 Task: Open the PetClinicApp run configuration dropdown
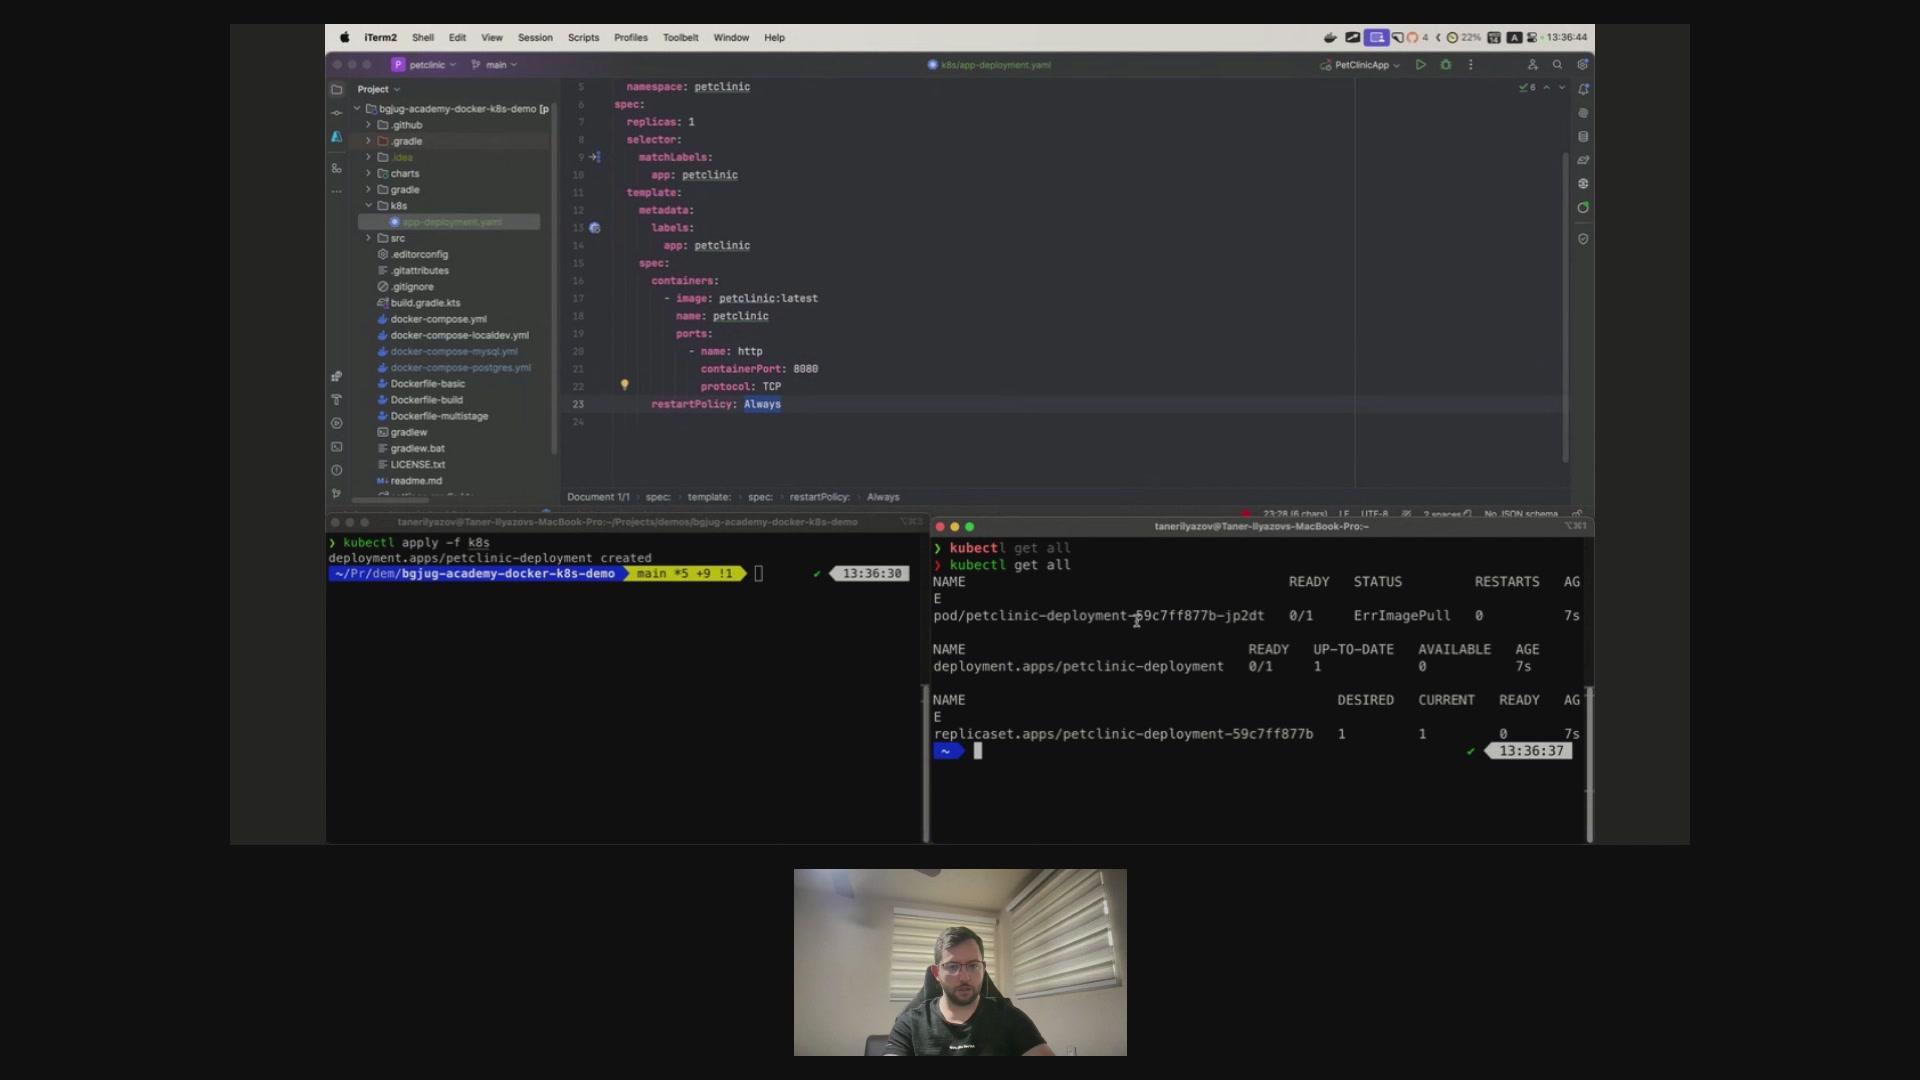pos(1367,65)
